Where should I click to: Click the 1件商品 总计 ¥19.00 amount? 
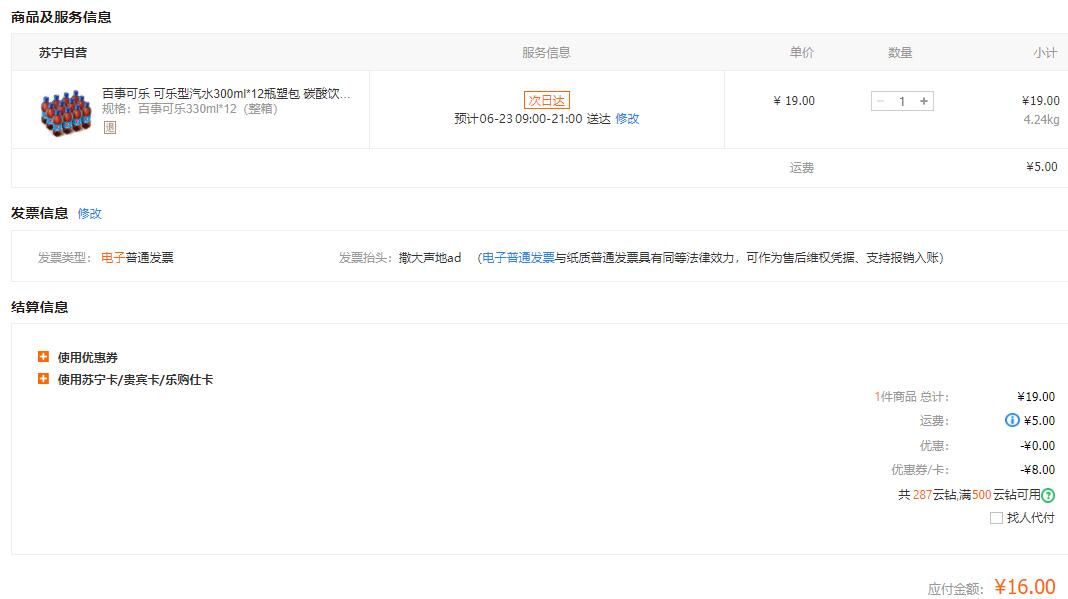tap(1036, 397)
